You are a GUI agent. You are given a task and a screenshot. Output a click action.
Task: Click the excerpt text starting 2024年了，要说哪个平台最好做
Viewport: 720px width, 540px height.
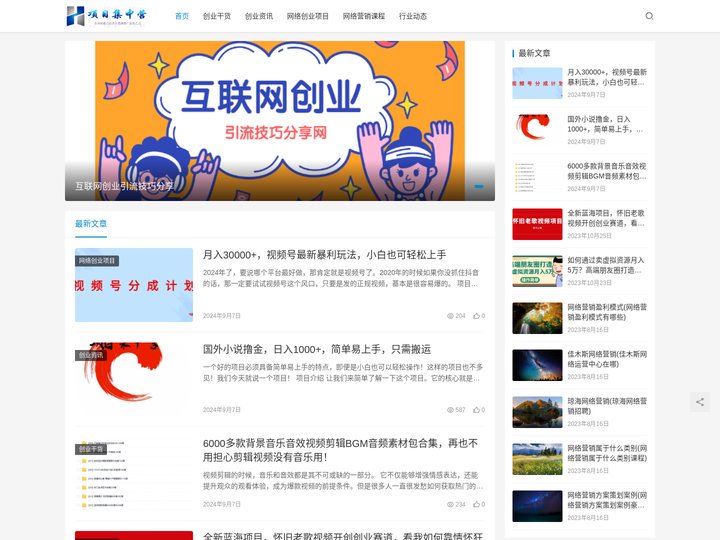(341, 278)
